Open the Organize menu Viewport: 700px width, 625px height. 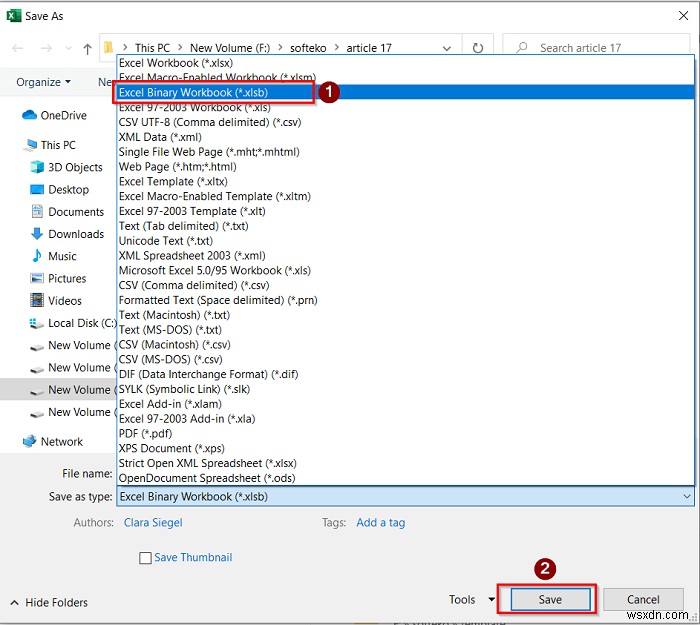[x=43, y=82]
